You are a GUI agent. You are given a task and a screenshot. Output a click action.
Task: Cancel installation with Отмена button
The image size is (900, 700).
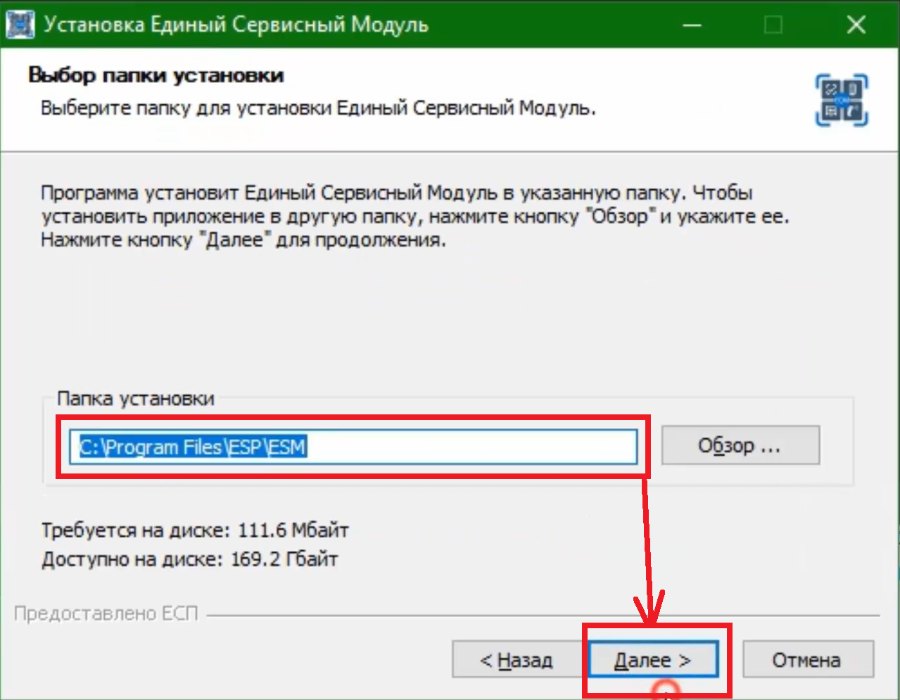[x=808, y=660]
